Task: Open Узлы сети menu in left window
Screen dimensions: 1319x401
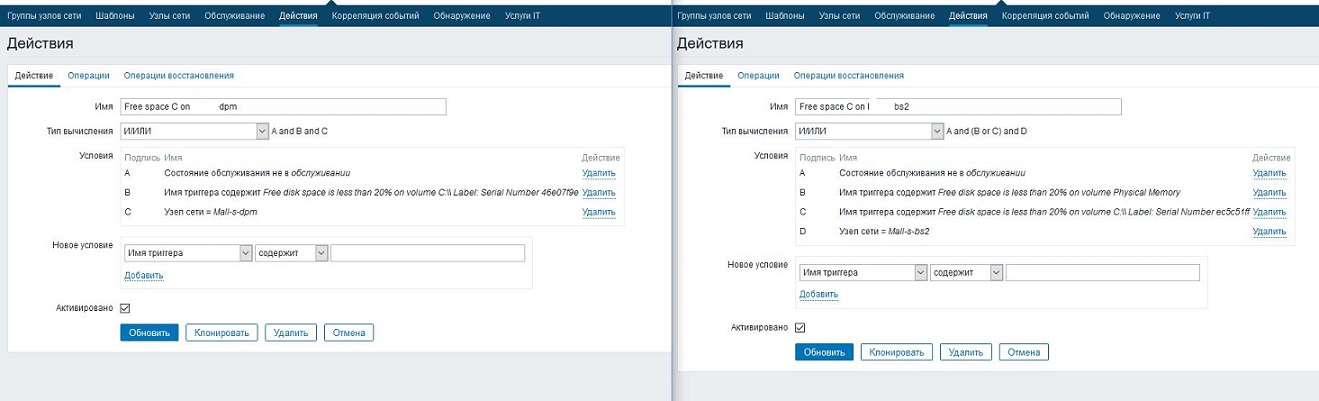Action: coord(170,16)
